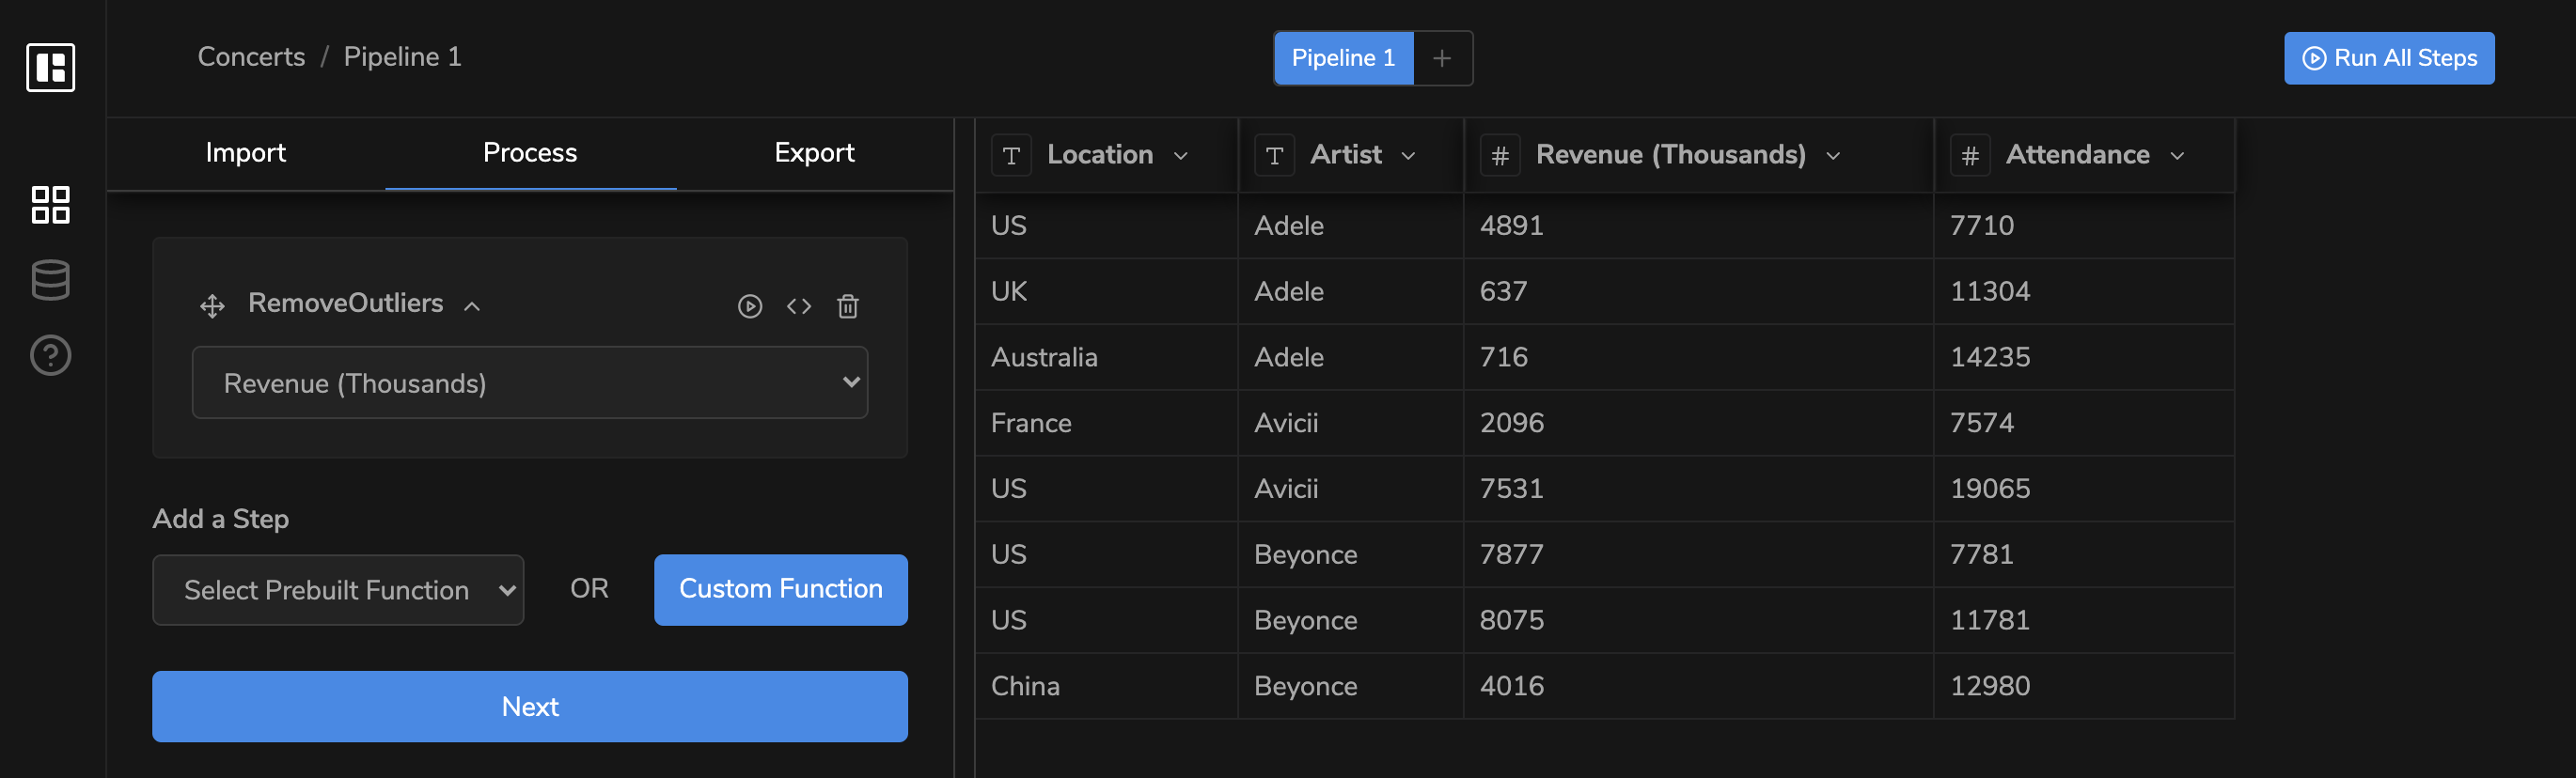Grab the RemoveOutliers move handle icon
The width and height of the screenshot is (2576, 778).
212,306
